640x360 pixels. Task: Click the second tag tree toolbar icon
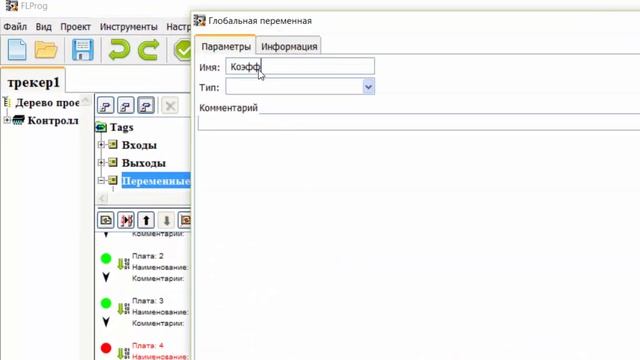(x=126, y=106)
